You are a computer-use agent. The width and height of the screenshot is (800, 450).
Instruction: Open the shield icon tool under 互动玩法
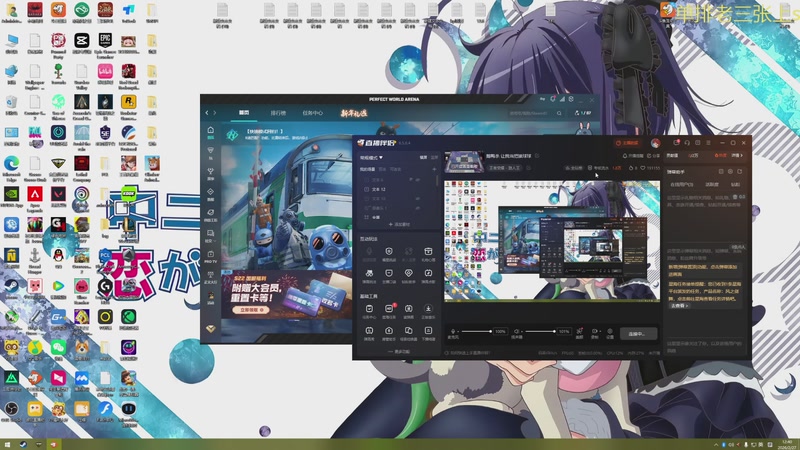389,252
